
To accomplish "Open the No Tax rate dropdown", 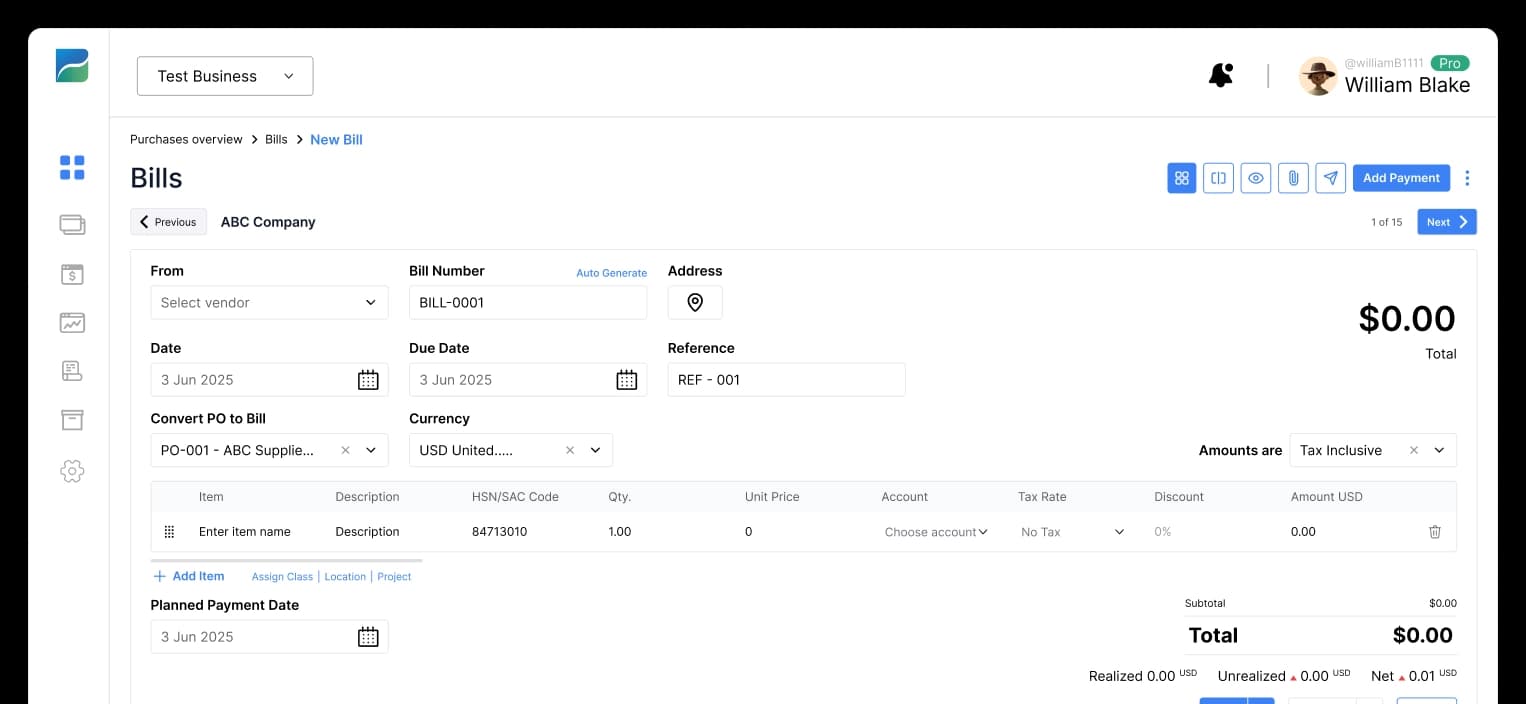I will (x=1070, y=531).
